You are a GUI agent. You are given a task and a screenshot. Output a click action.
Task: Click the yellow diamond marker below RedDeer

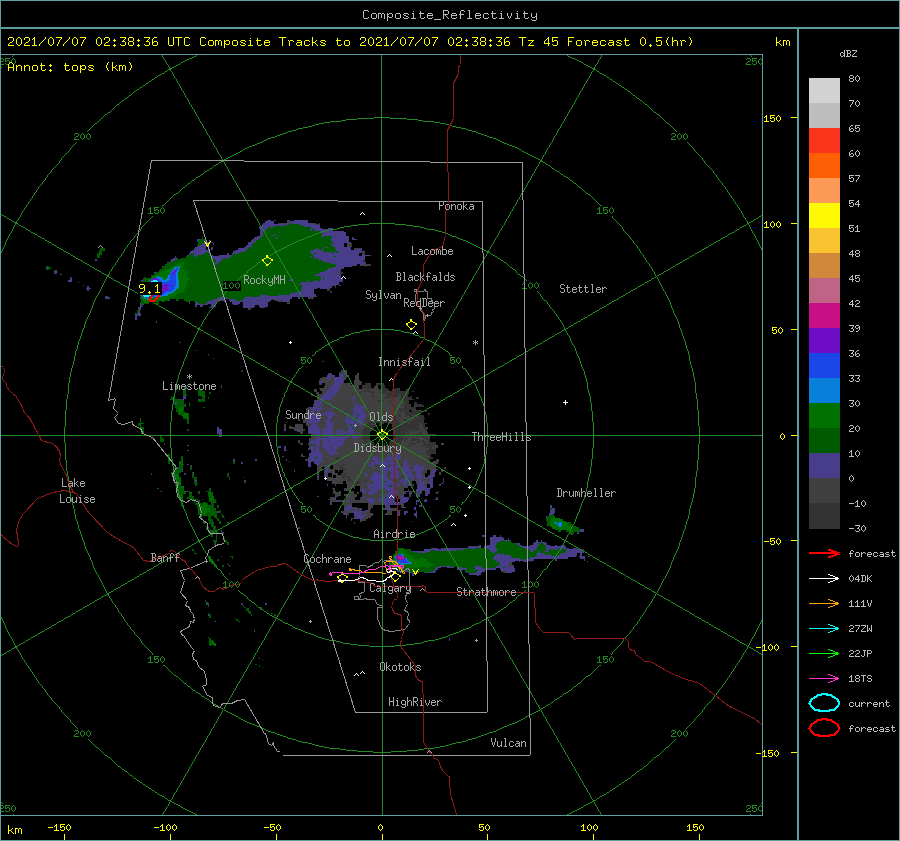tap(411, 325)
